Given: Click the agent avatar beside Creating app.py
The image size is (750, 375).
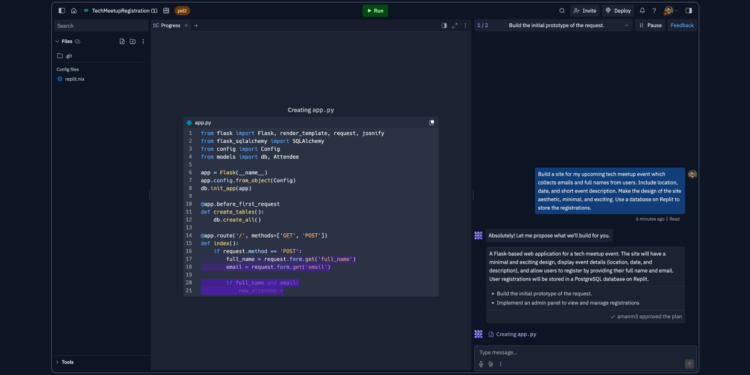Looking at the screenshot, I should click(478, 334).
